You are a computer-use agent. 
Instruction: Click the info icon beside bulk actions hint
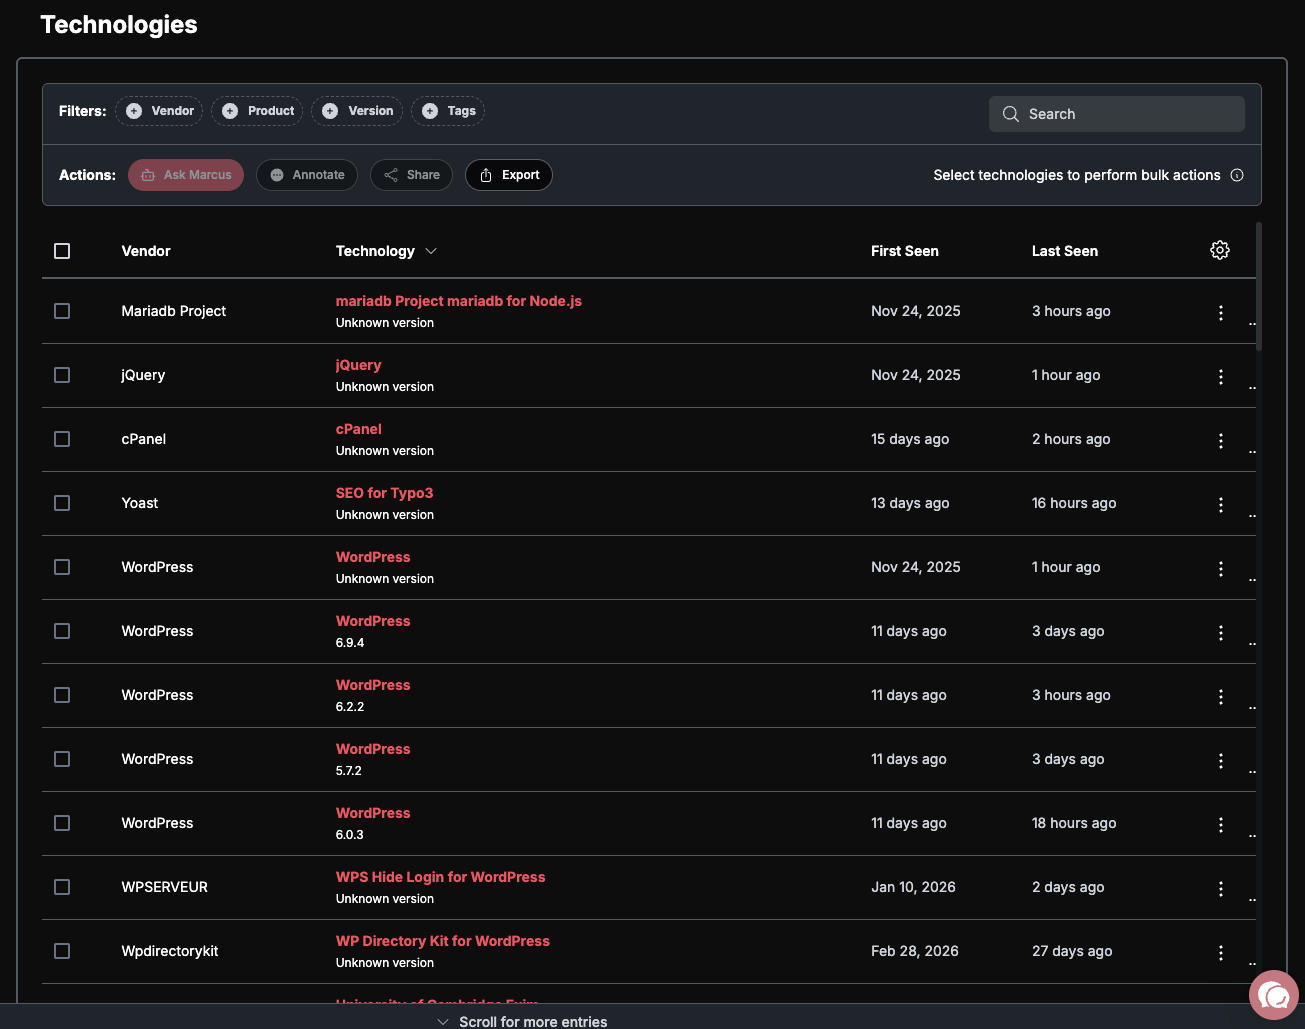[x=1237, y=175]
